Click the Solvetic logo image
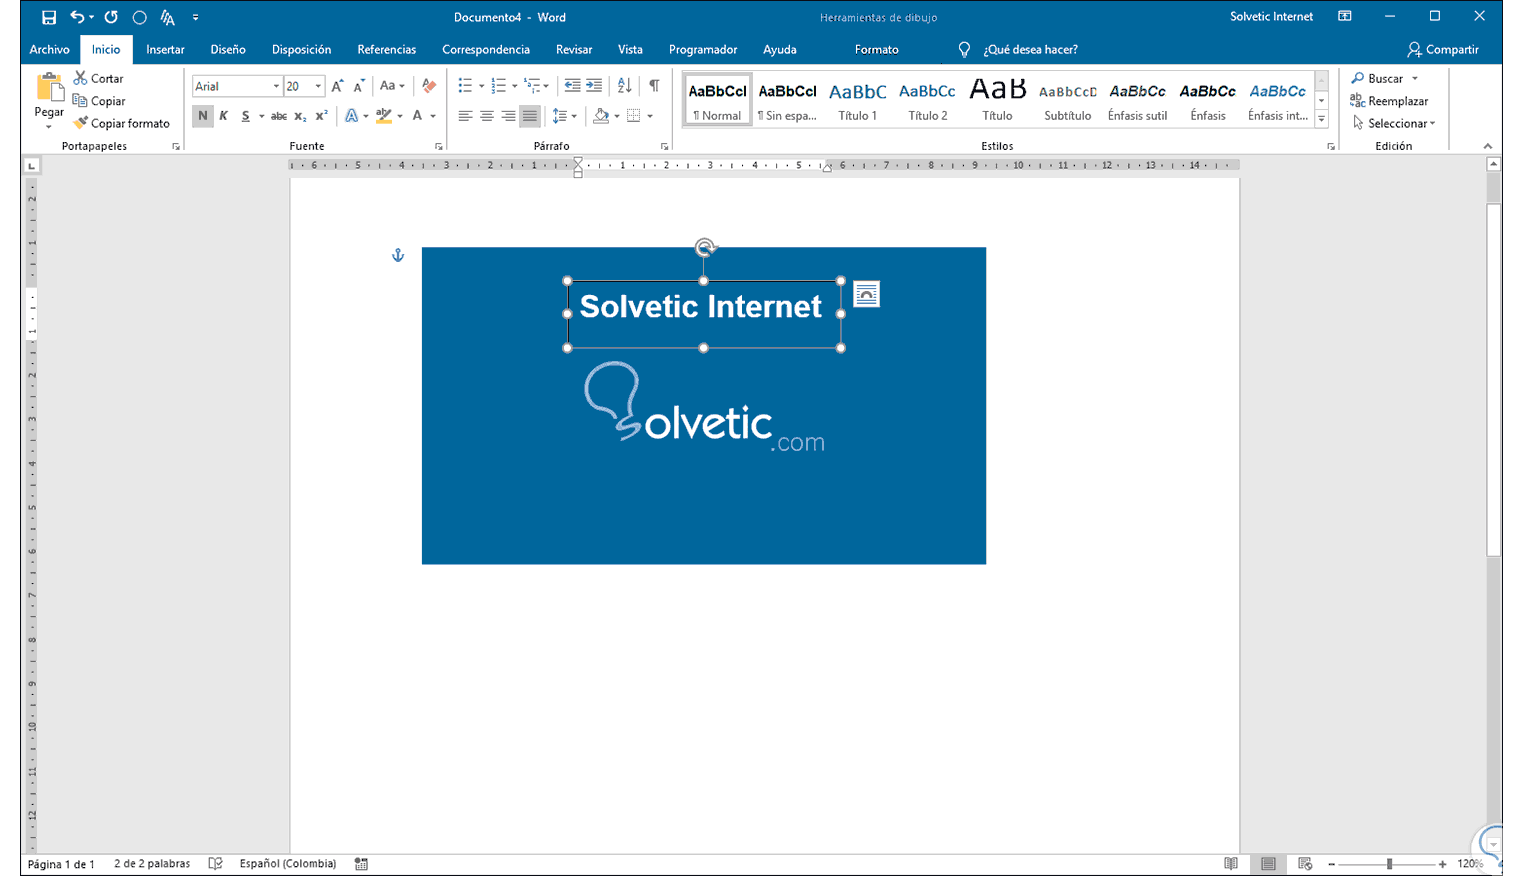Image resolution: width=1524 pixels, height=876 pixels. [x=705, y=408]
